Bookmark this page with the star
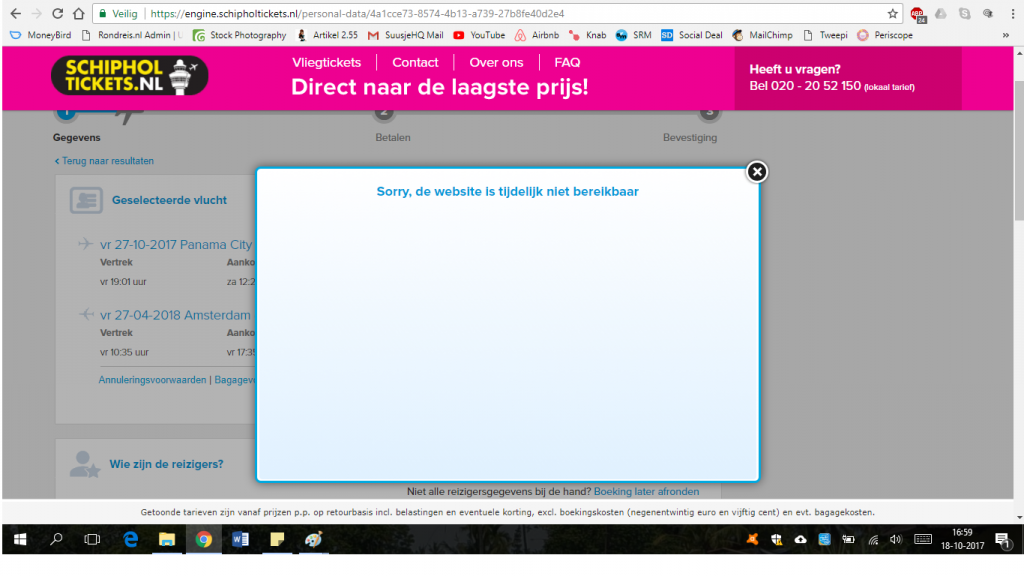Screen dimensions: 1024x576 [892, 14]
